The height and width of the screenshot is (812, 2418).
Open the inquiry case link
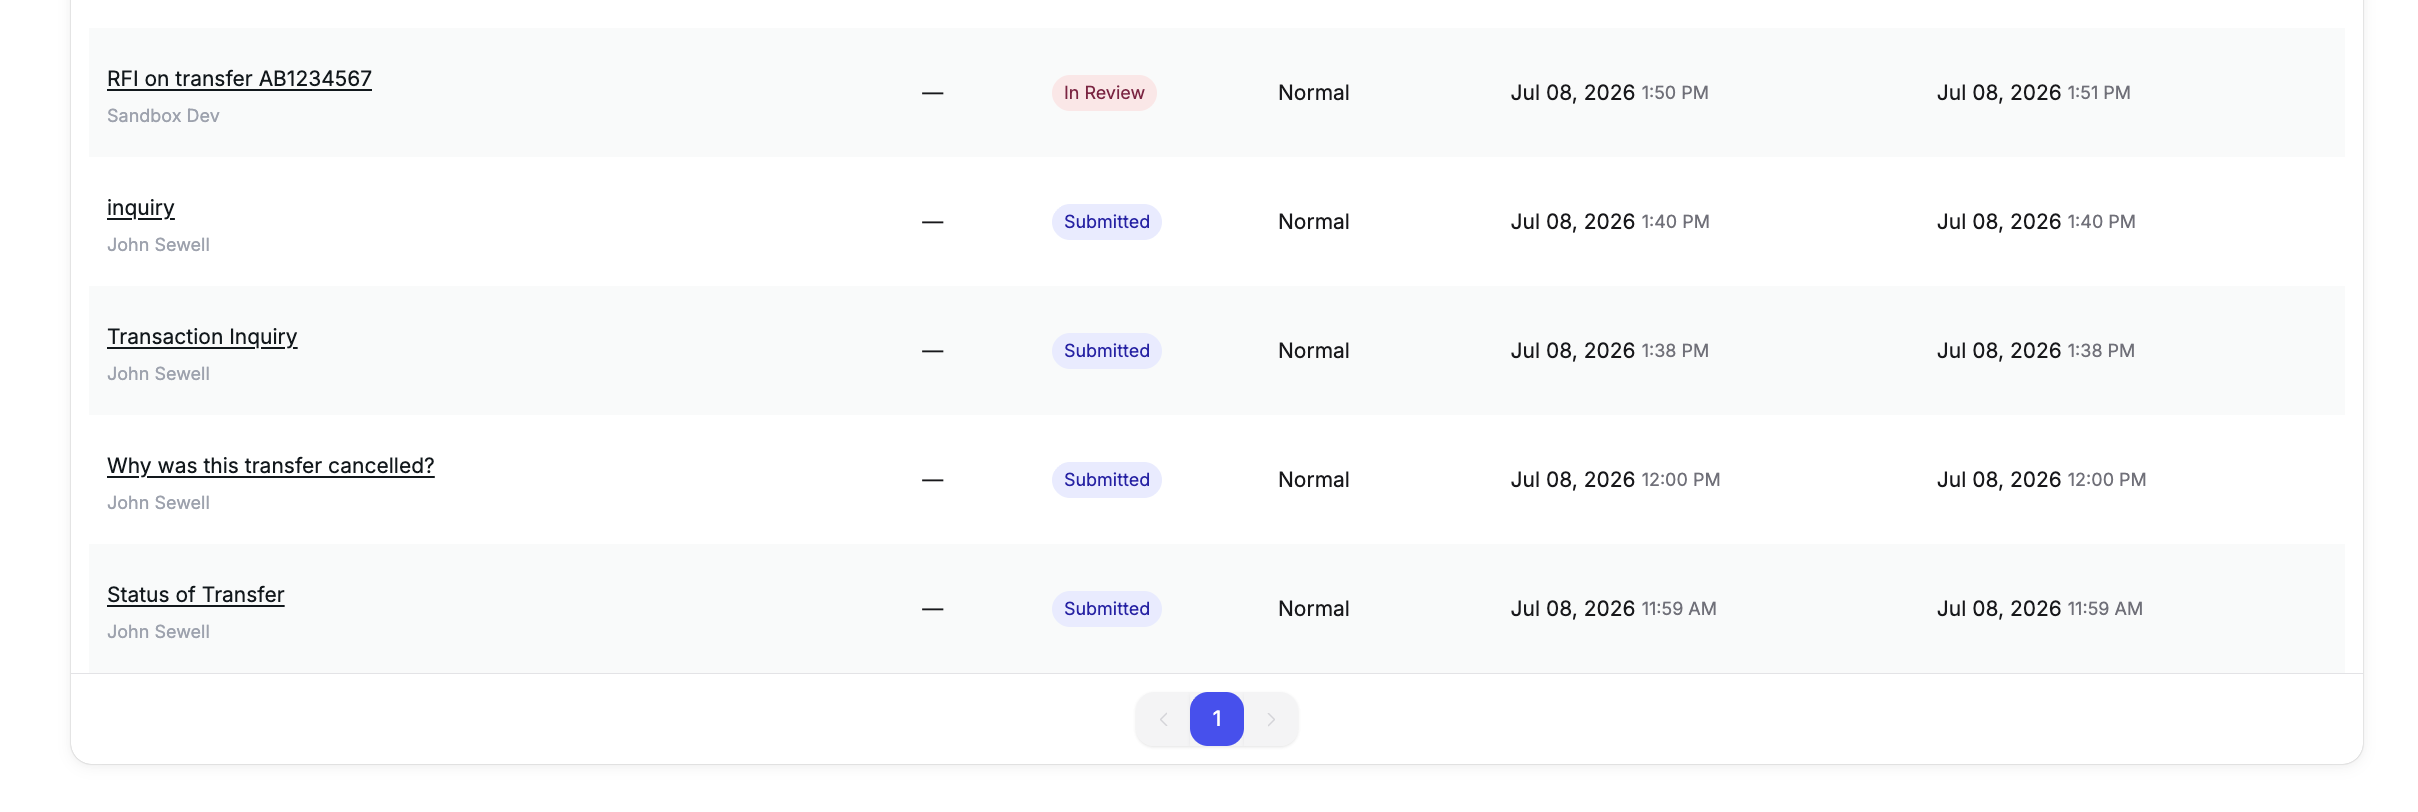tap(141, 208)
